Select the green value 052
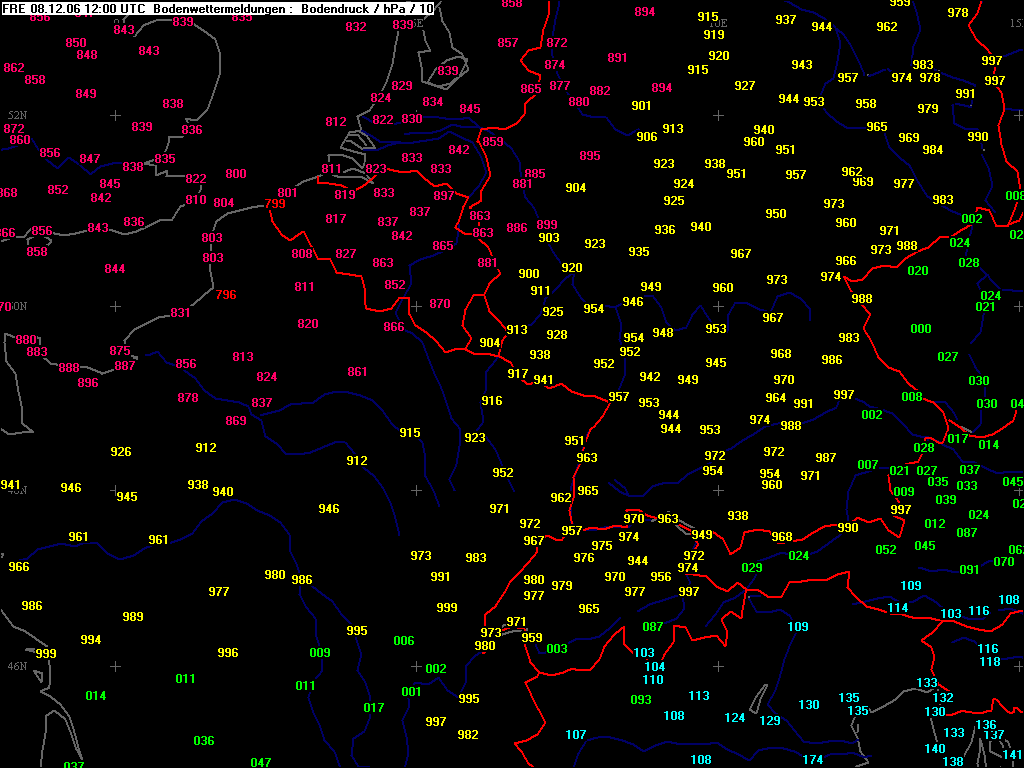 [886, 550]
